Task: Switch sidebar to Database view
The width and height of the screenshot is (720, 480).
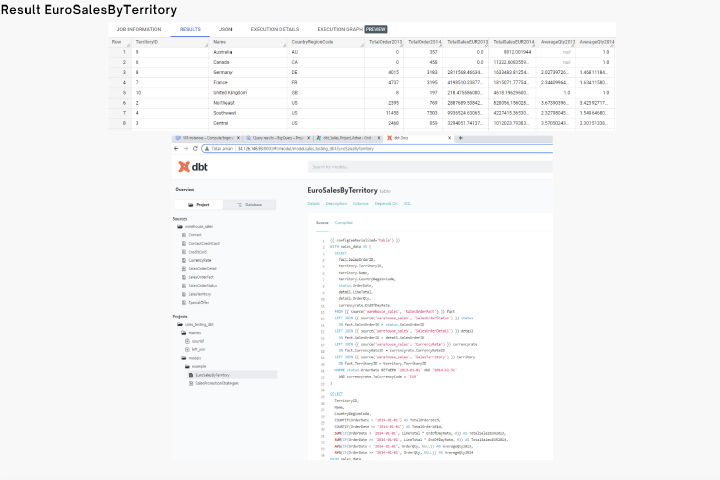Action: pos(249,205)
